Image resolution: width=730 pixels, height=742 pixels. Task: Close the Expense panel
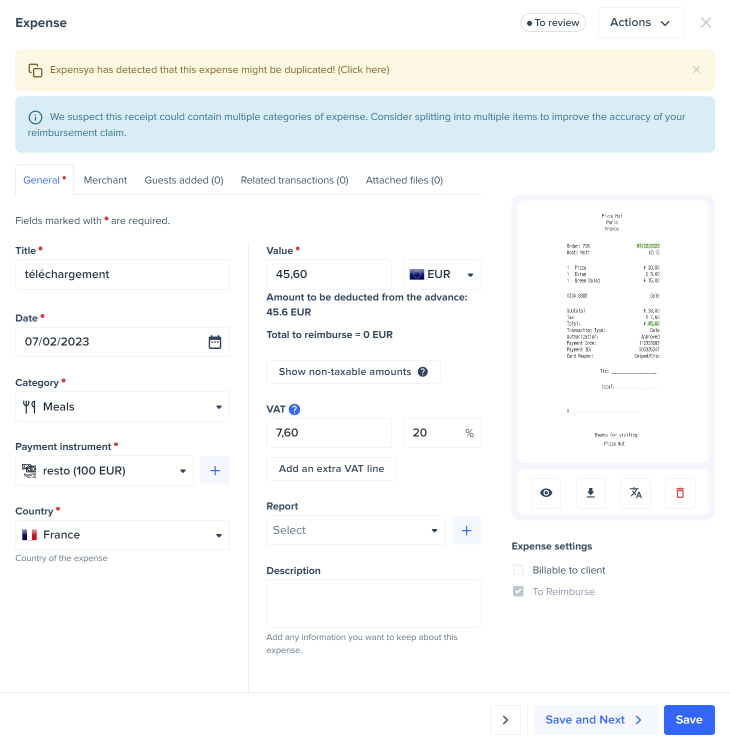(705, 23)
